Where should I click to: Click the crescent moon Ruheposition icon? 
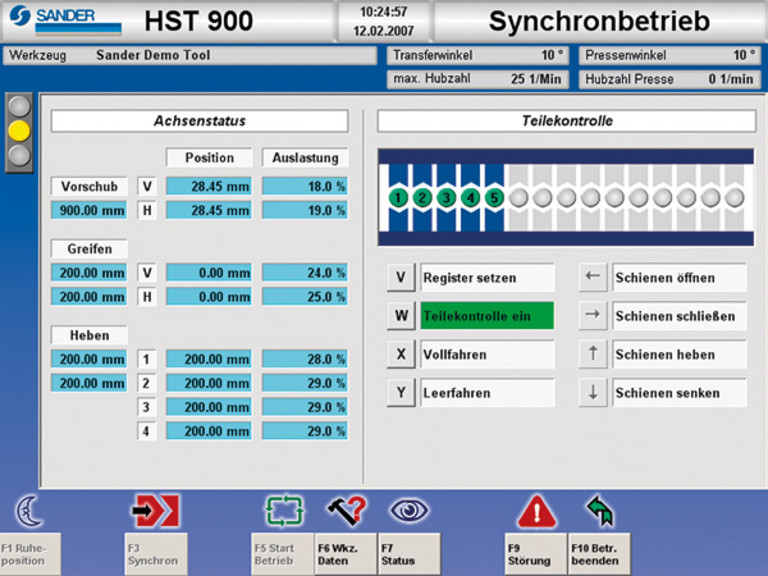[x=29, y=511]
